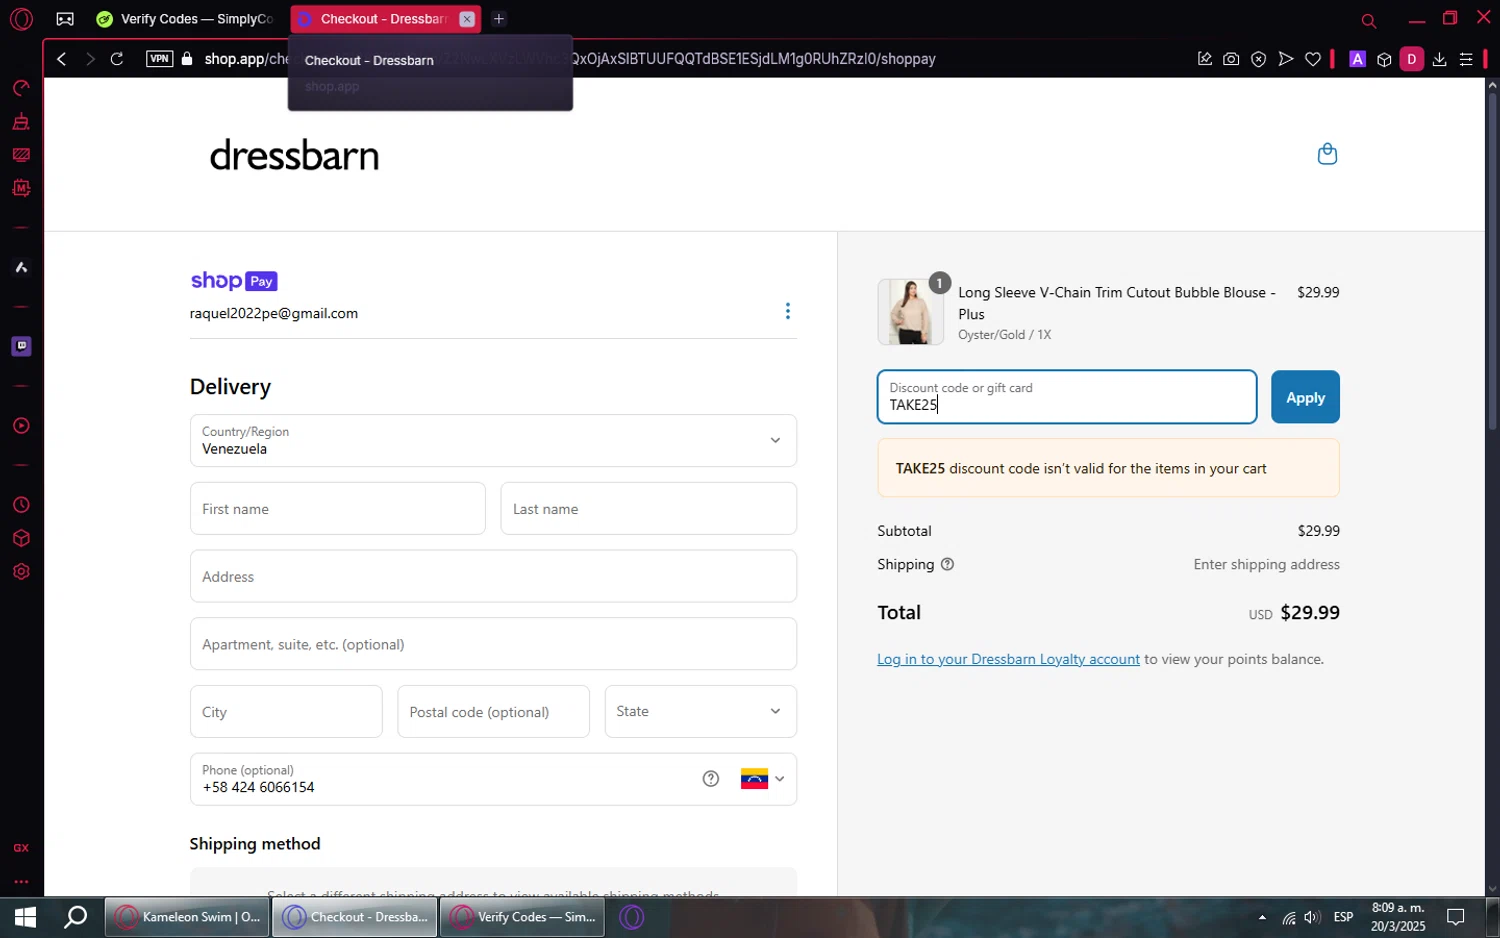Open sidebar three-dot more options
1500x938 pixels.
(21, 882)
